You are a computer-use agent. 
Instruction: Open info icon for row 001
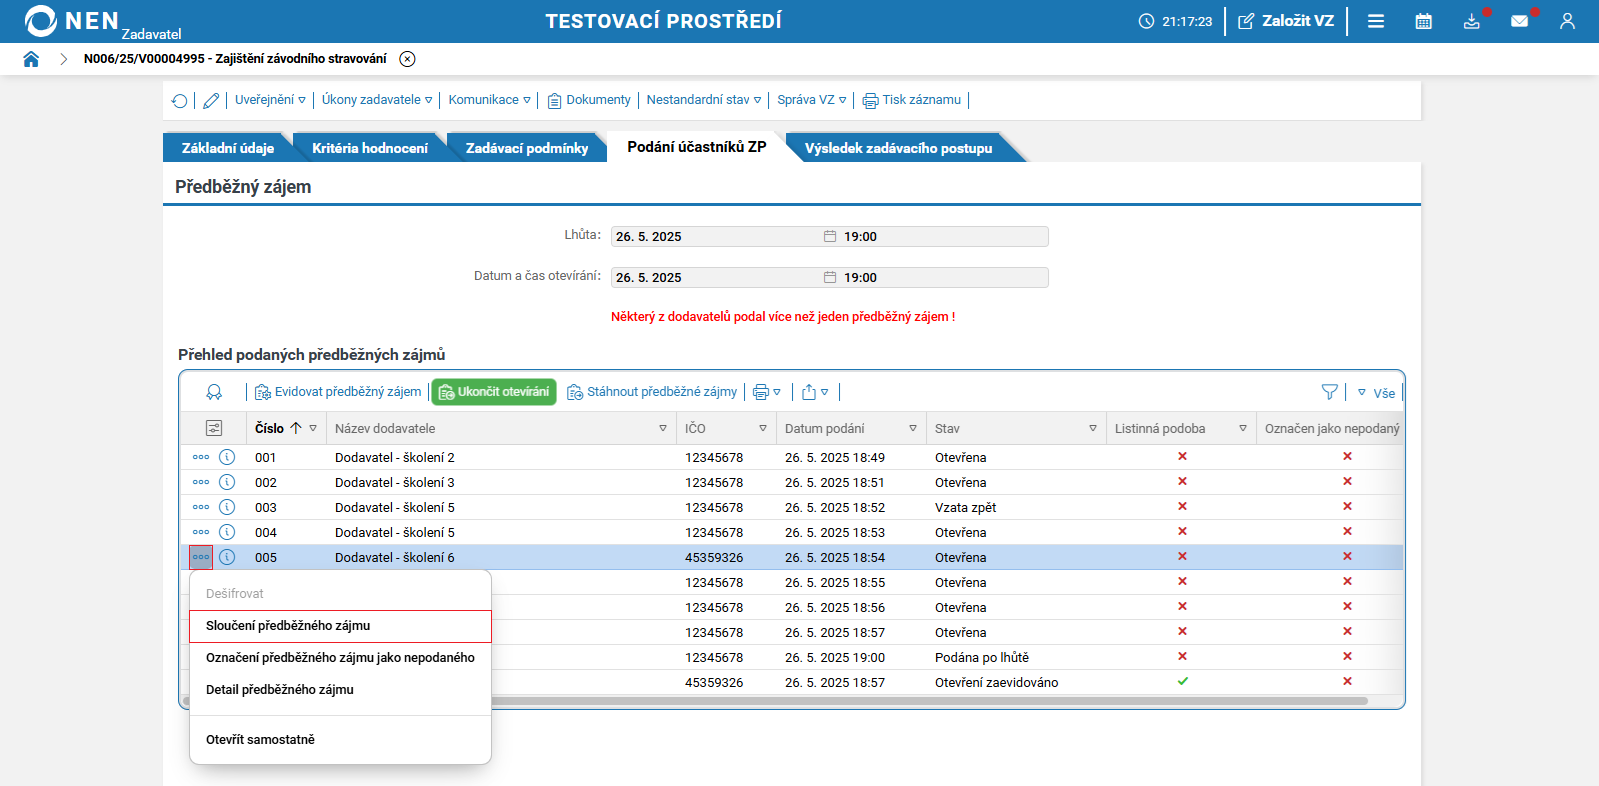[x=227, y=457]
